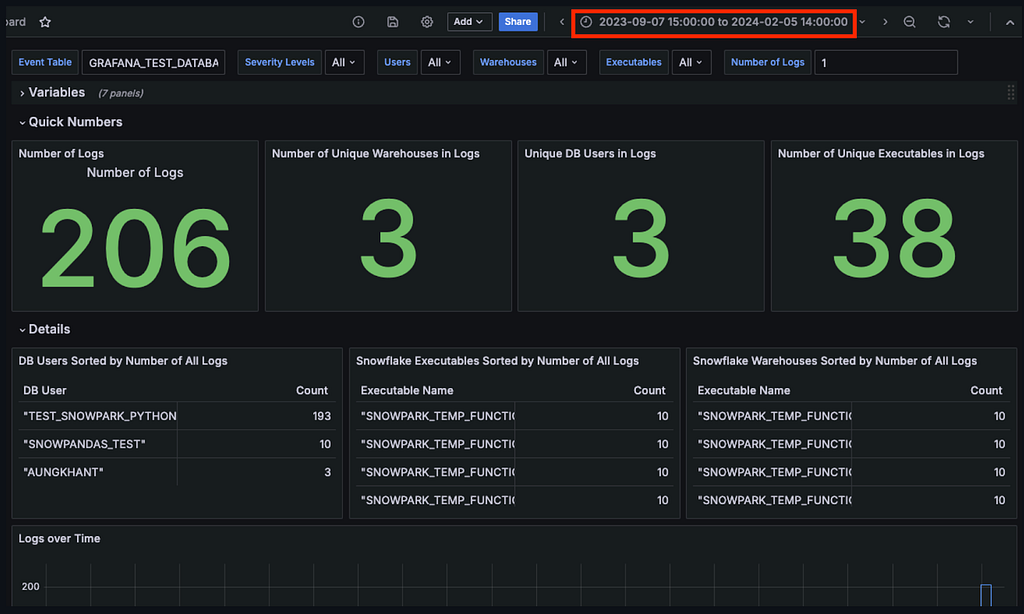
Task: Click the Number of Logs input field
Action: 886,63
